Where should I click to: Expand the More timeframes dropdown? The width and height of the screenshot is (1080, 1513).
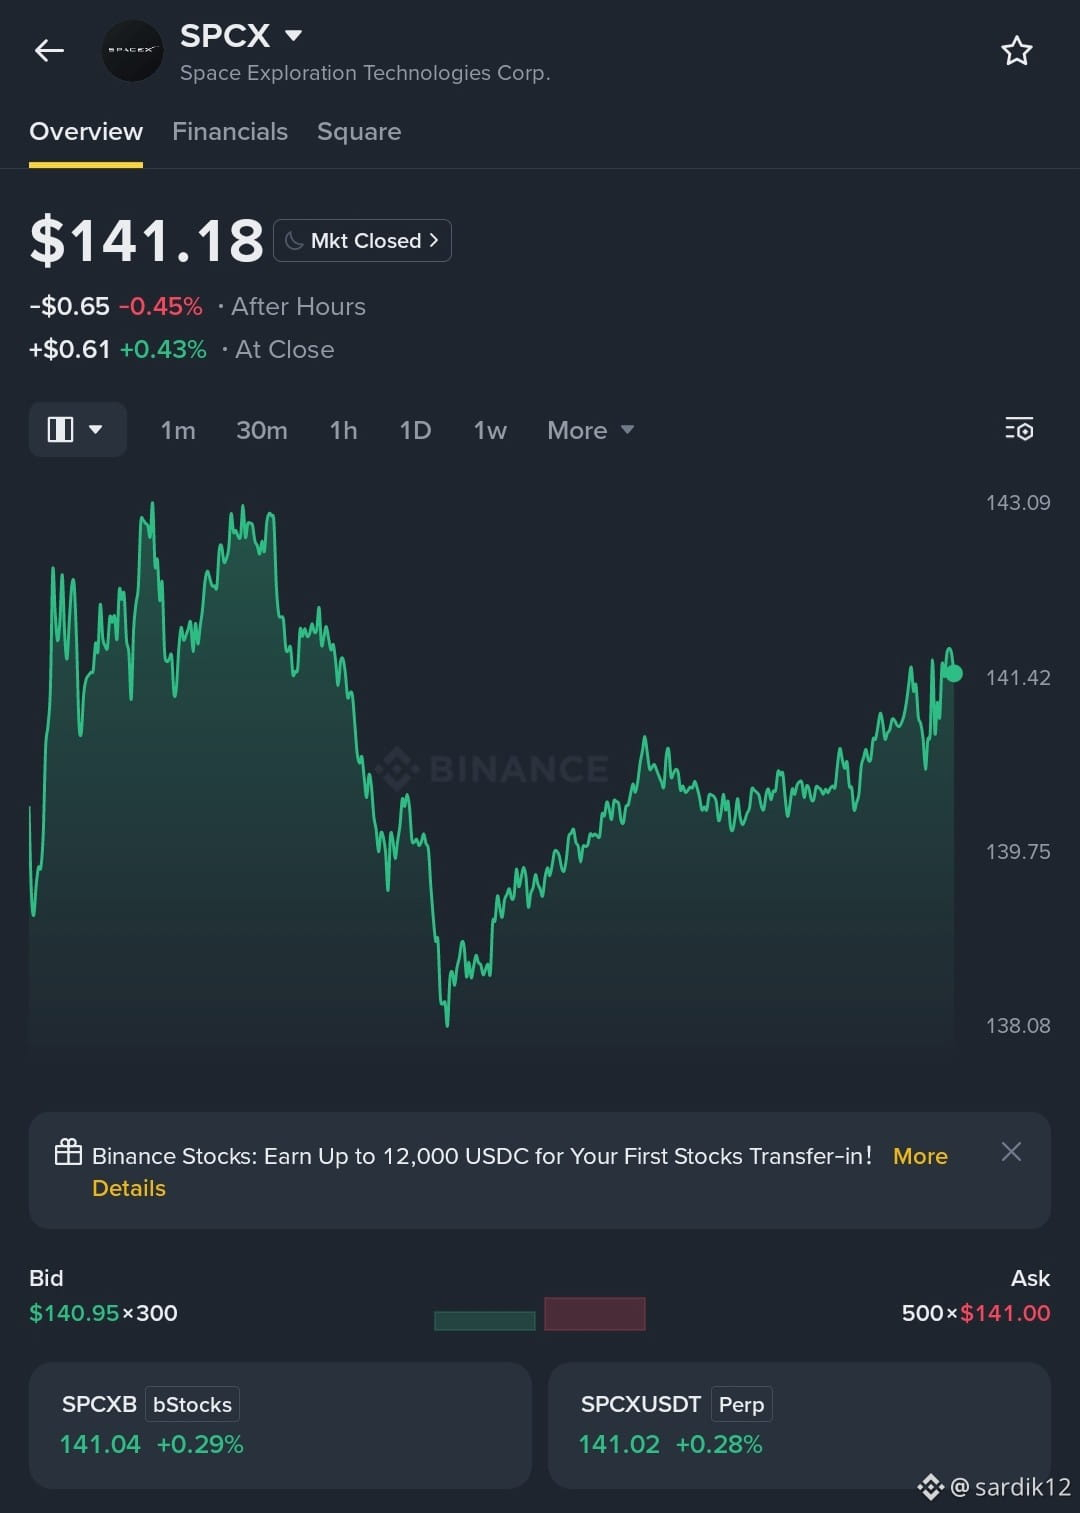pos(590,430)
